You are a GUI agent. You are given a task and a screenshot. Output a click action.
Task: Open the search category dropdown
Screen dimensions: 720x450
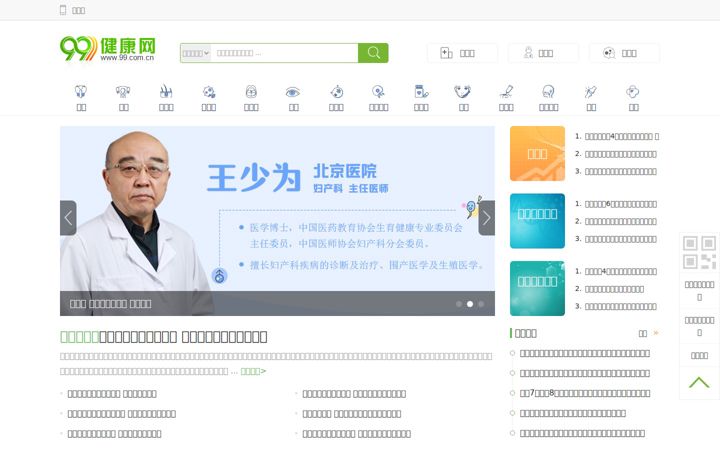(x=196, y=53)
